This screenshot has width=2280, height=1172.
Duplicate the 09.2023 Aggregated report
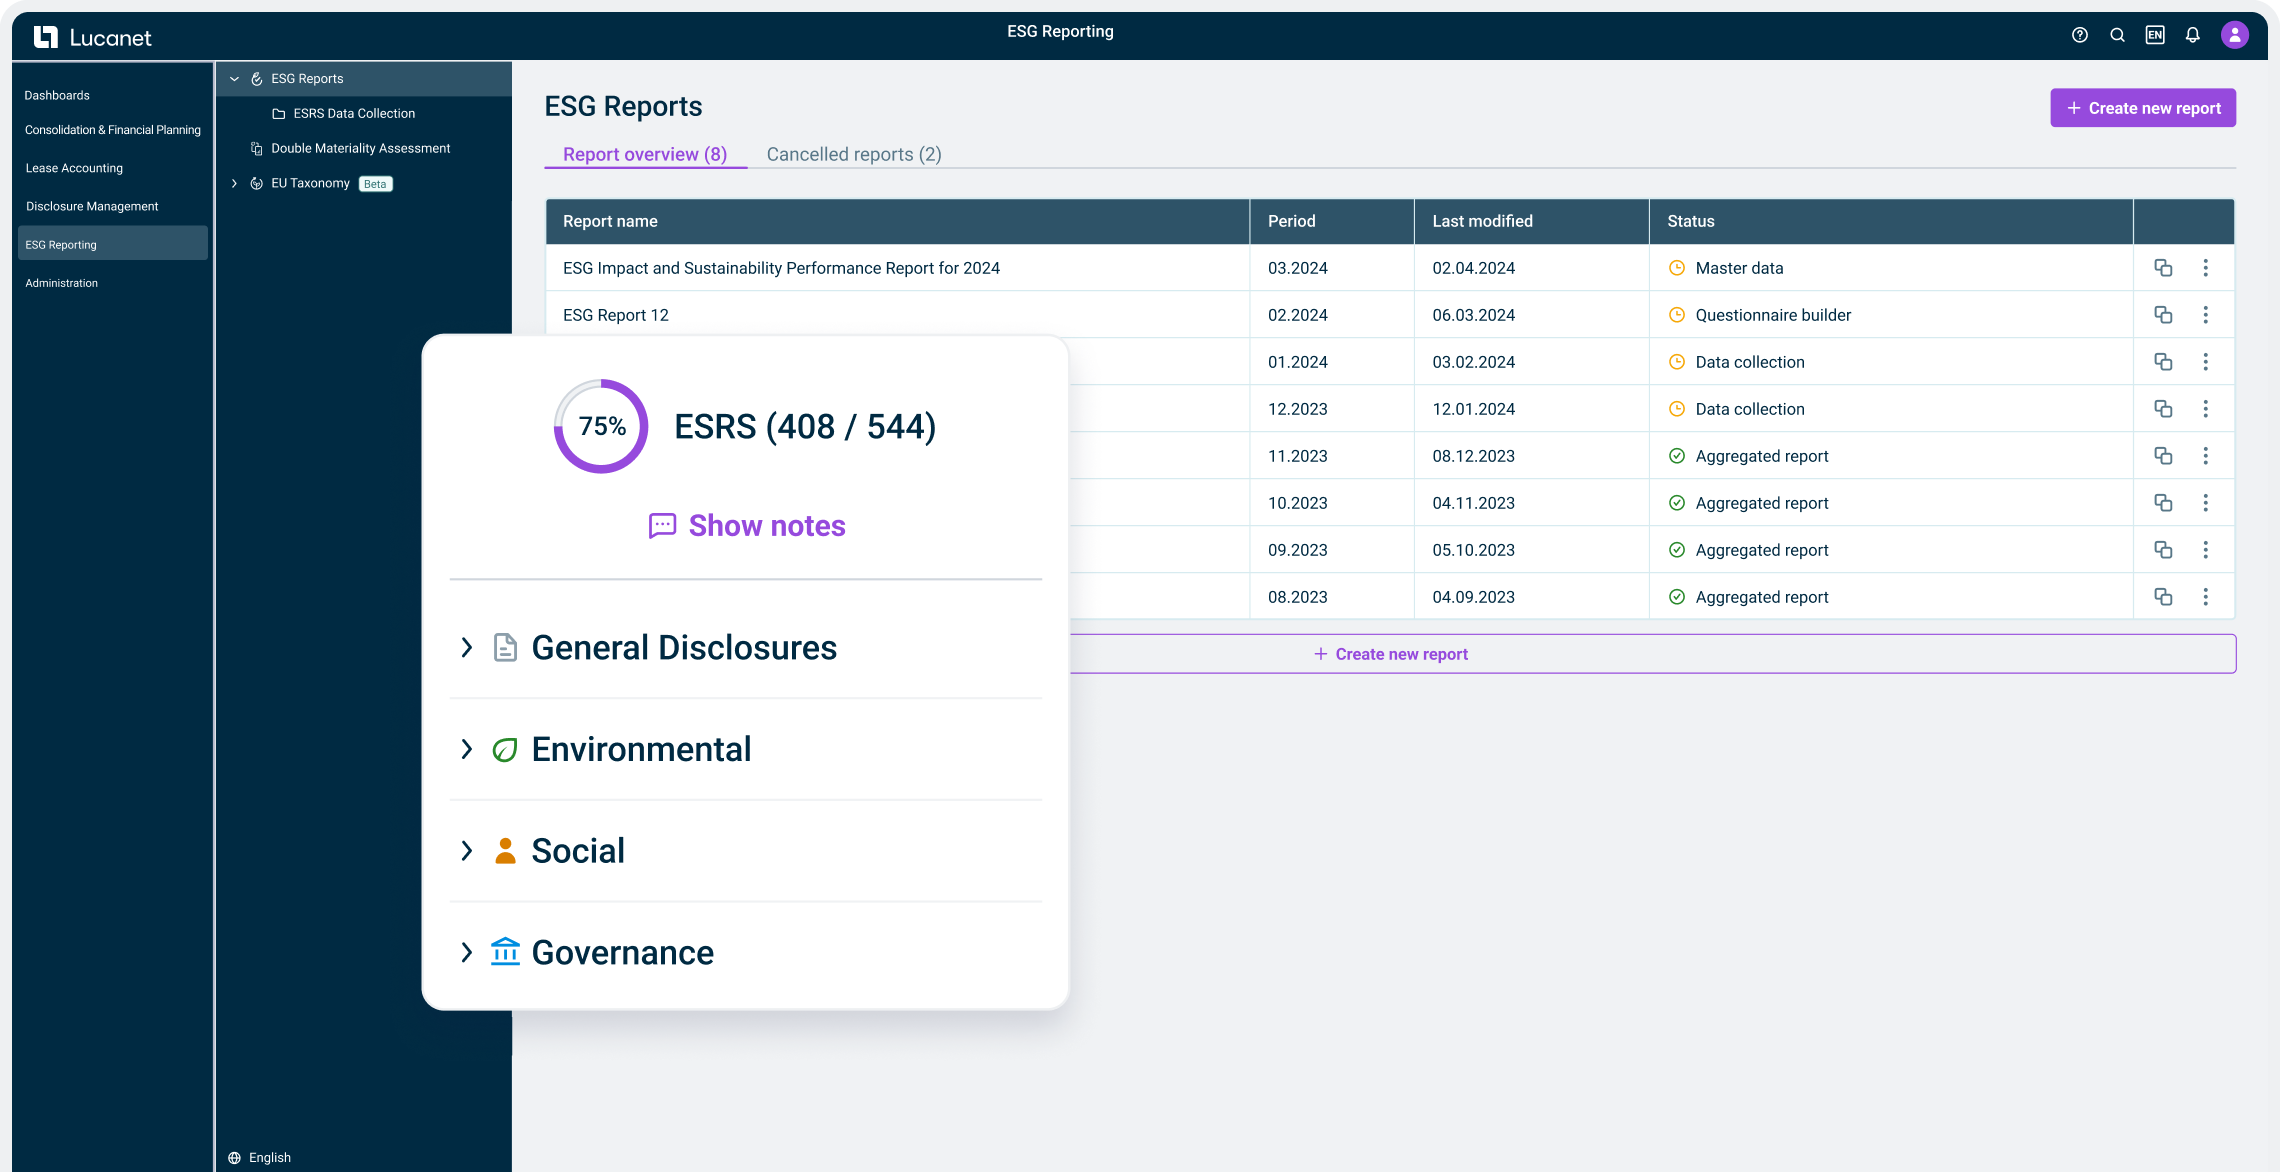point(2163,550)
